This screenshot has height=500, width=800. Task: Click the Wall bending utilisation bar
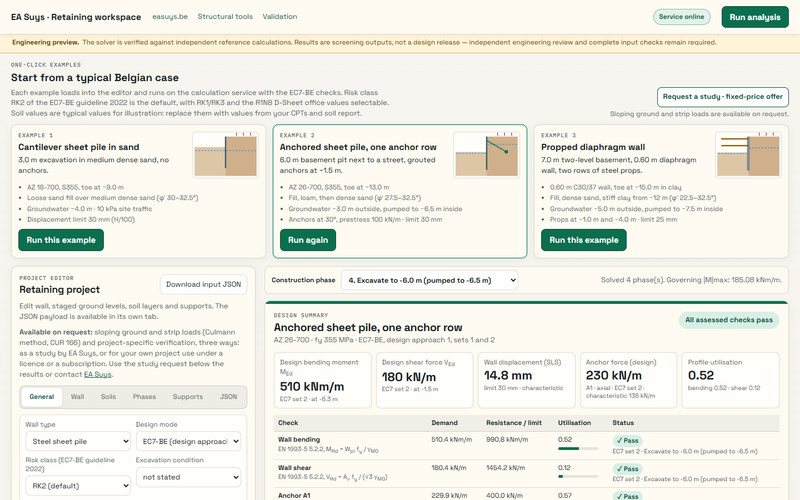click(578, 448)
